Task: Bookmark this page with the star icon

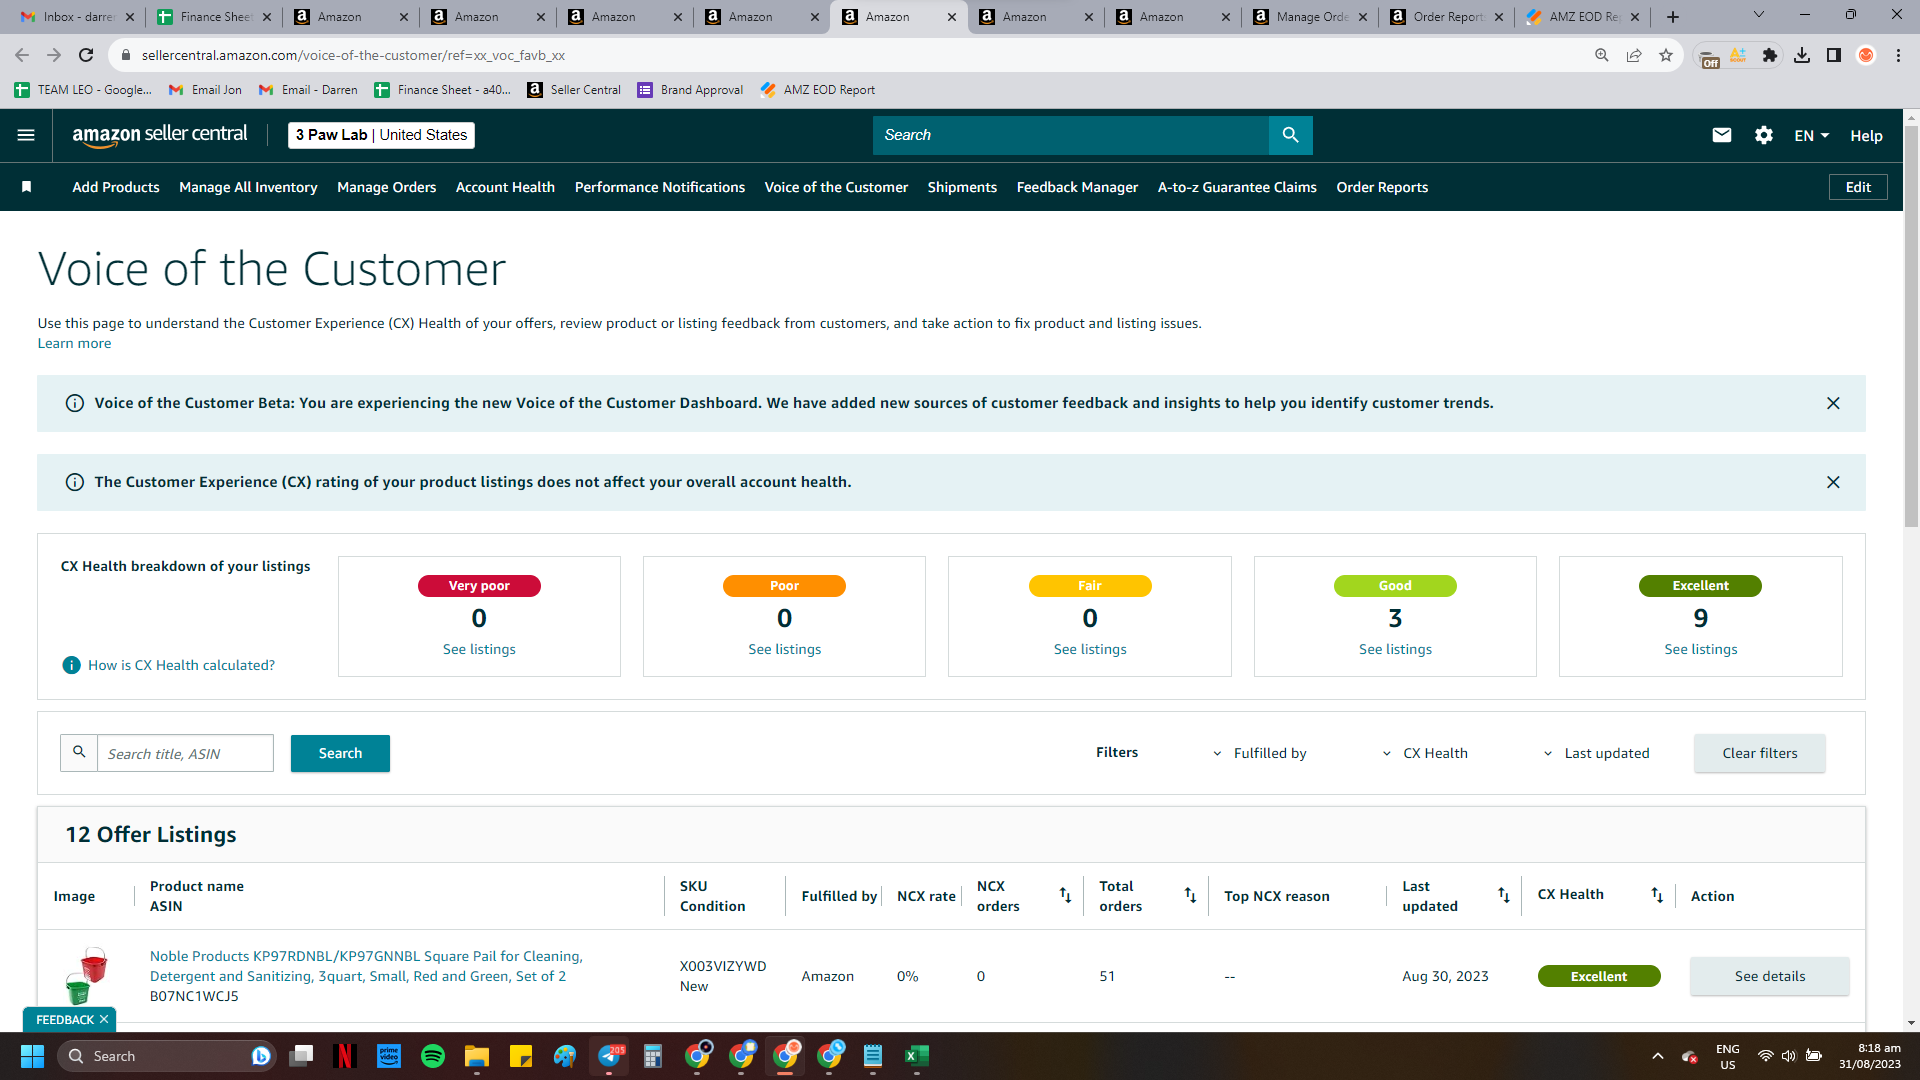Action: tap(1666, 55)
